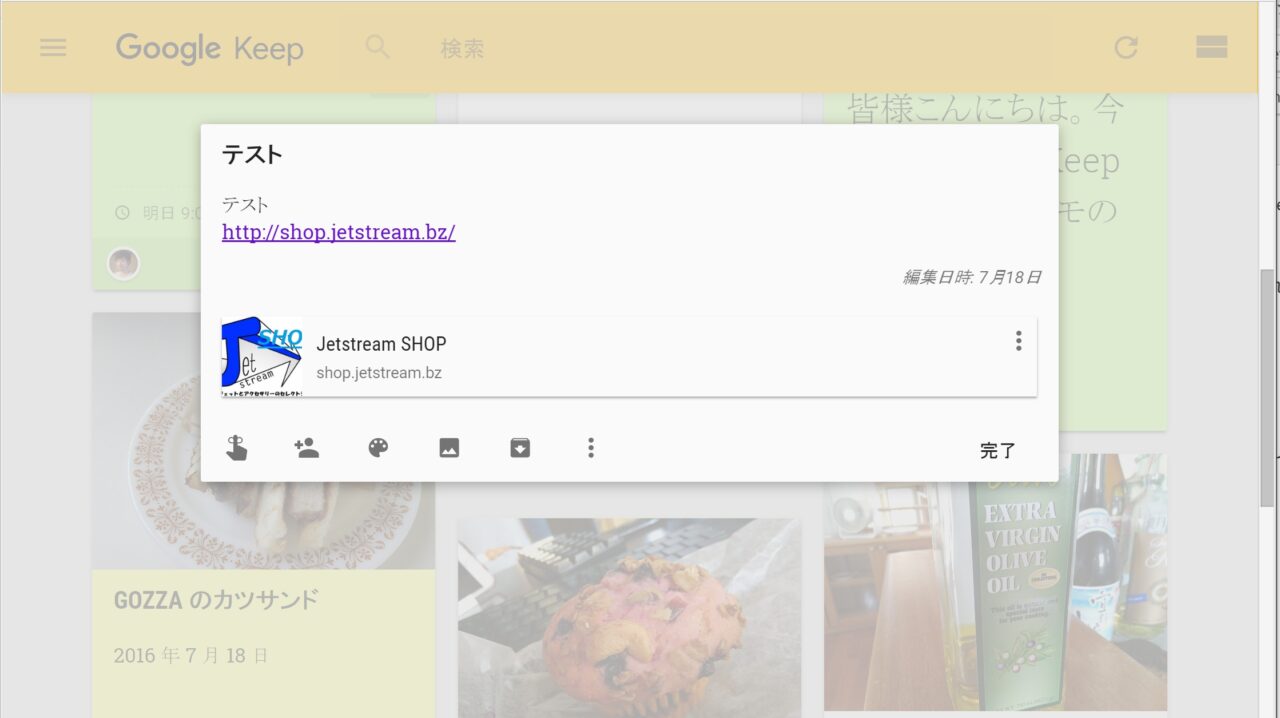Click the reminder finger icon in the note

point(236,448)
